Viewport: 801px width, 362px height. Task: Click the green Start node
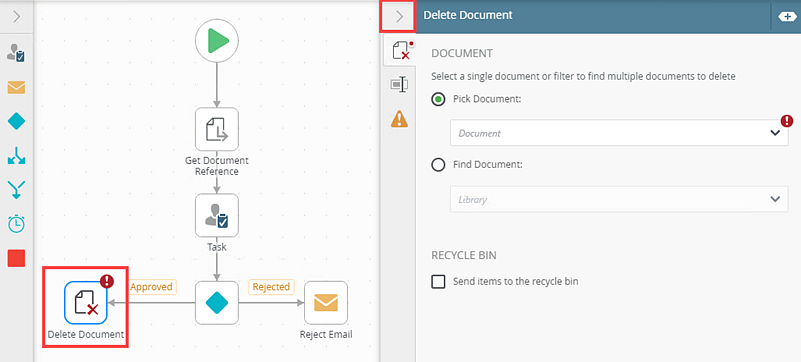pos(217,40)
